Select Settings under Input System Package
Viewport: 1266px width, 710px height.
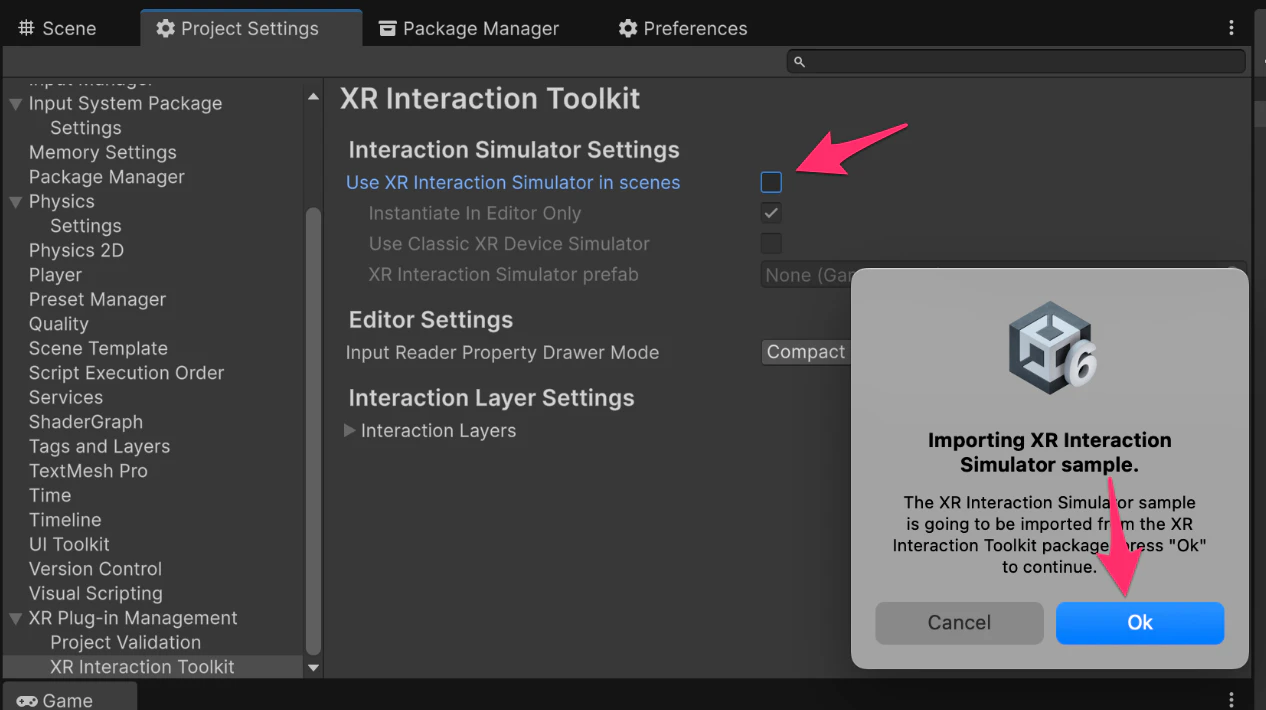coord(86,128)
